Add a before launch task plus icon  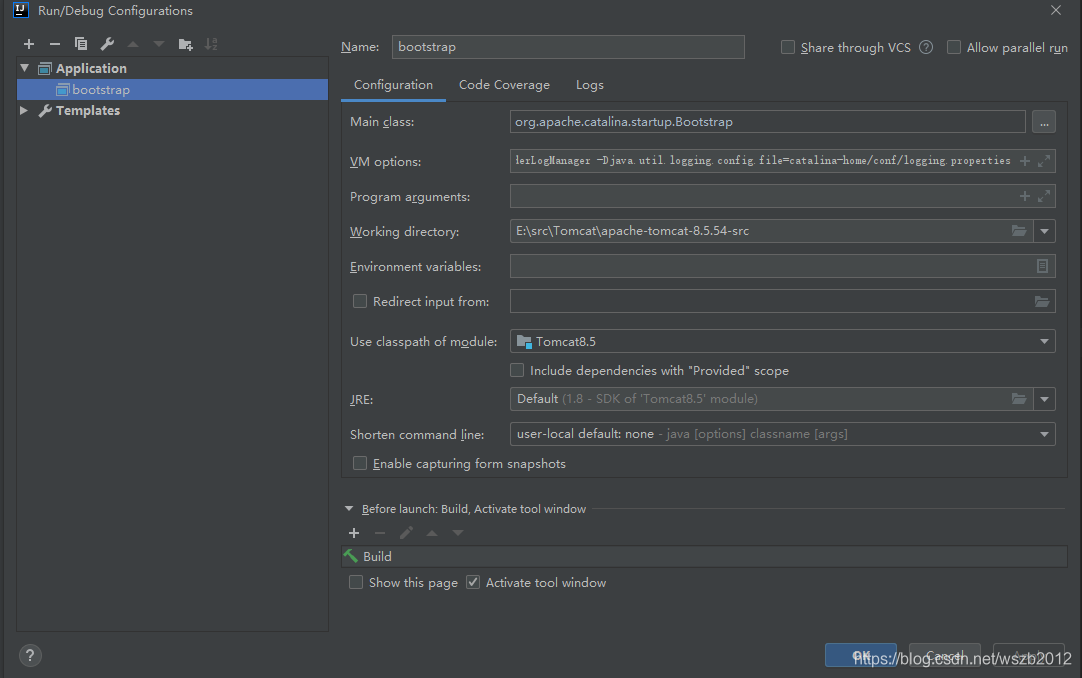click(354, 532)
